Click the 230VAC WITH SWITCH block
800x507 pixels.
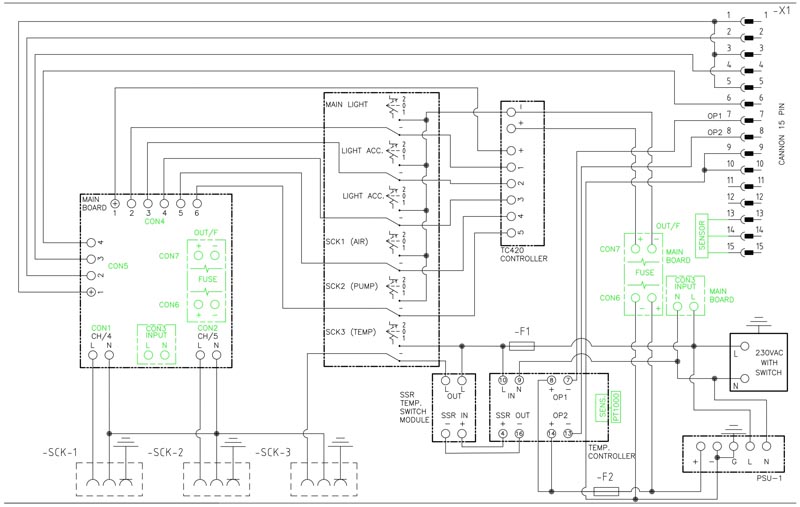pos(759,362)
